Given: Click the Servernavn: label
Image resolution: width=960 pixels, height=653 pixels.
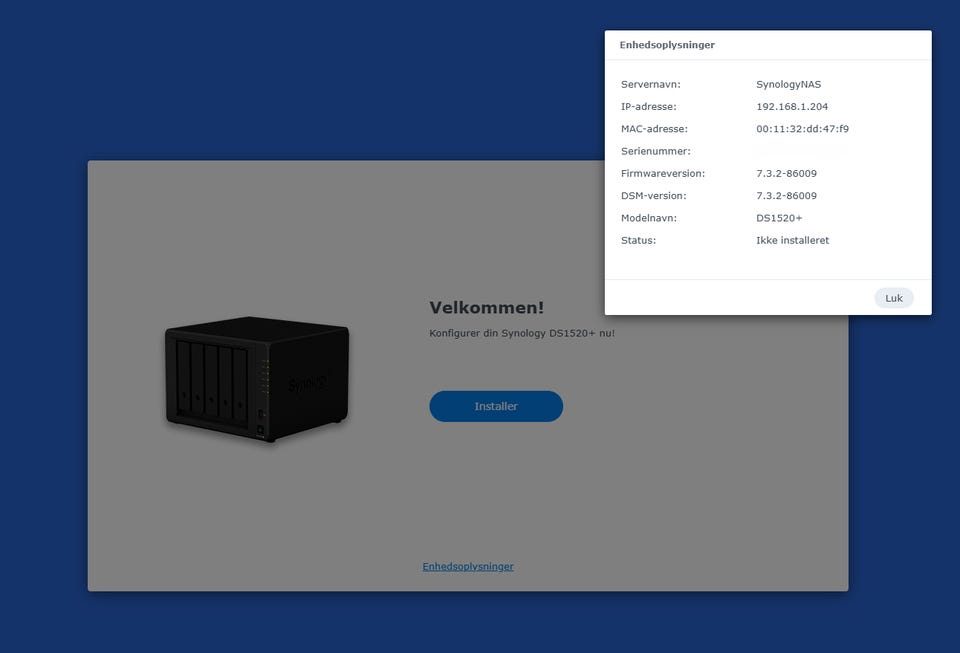Looking at the screenshot, I should pos(650,84).
